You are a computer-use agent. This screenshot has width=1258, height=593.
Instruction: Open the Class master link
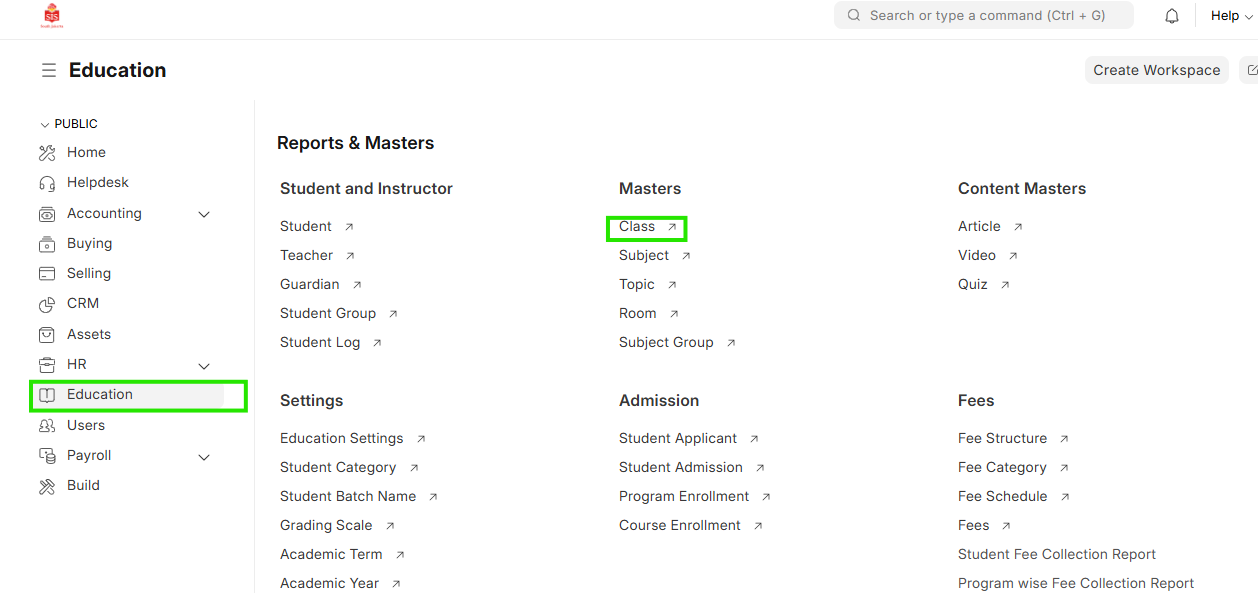[637, 227]
